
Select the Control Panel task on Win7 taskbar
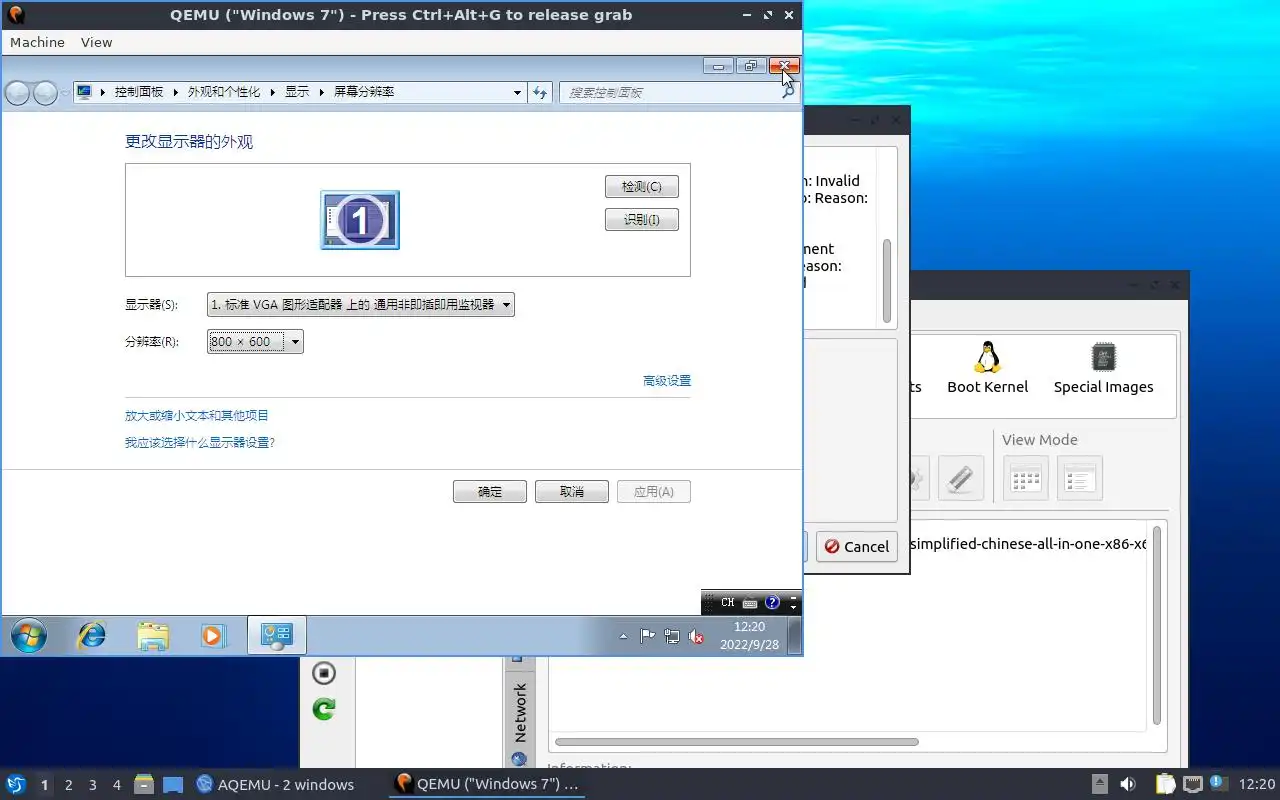(x=276, y=635)
